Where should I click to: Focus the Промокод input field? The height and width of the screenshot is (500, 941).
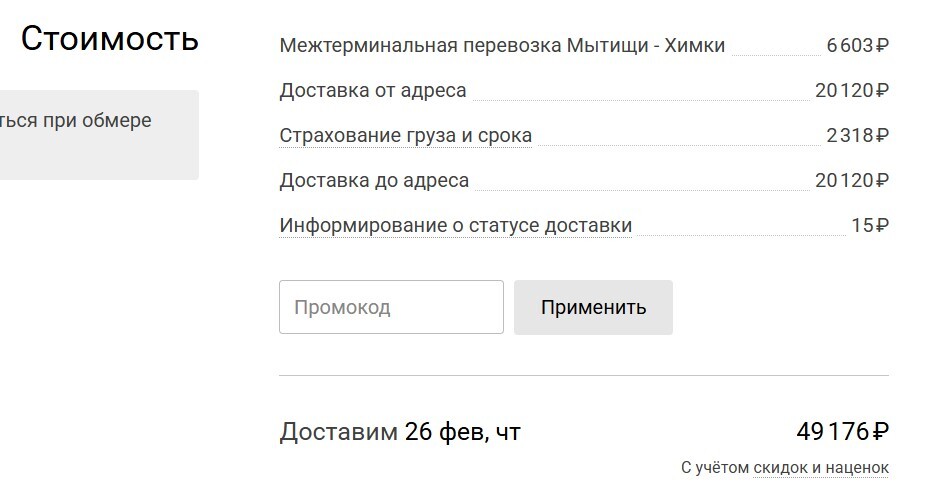pyautogui.click(x=391, y=307)
